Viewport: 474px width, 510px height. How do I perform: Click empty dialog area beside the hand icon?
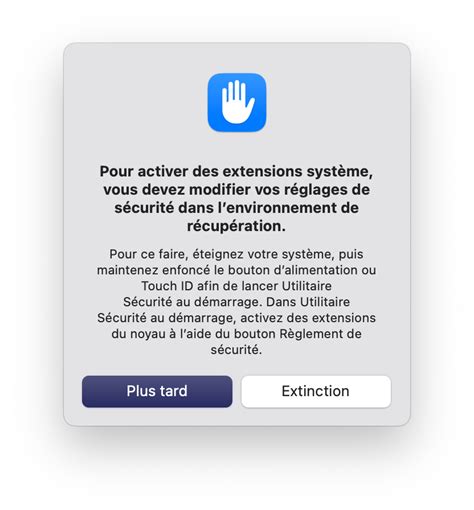tap(333, 102)
